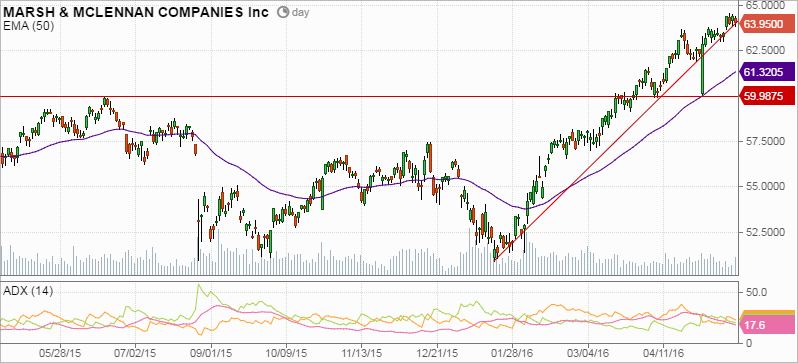The width and height of the screenshot is (798, 363).
Task: Click the 50.0 ADX scale label
Action: (x=753, y=293)
